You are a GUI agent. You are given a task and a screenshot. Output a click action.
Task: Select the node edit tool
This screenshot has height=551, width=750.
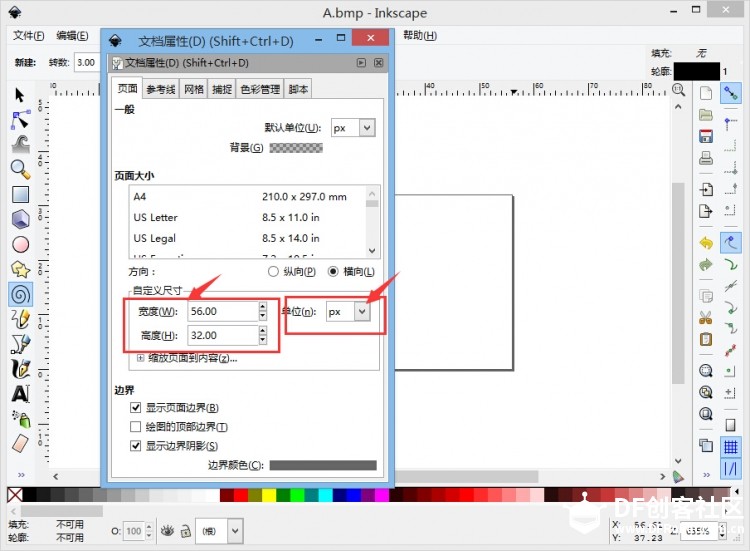pos(20,120)
